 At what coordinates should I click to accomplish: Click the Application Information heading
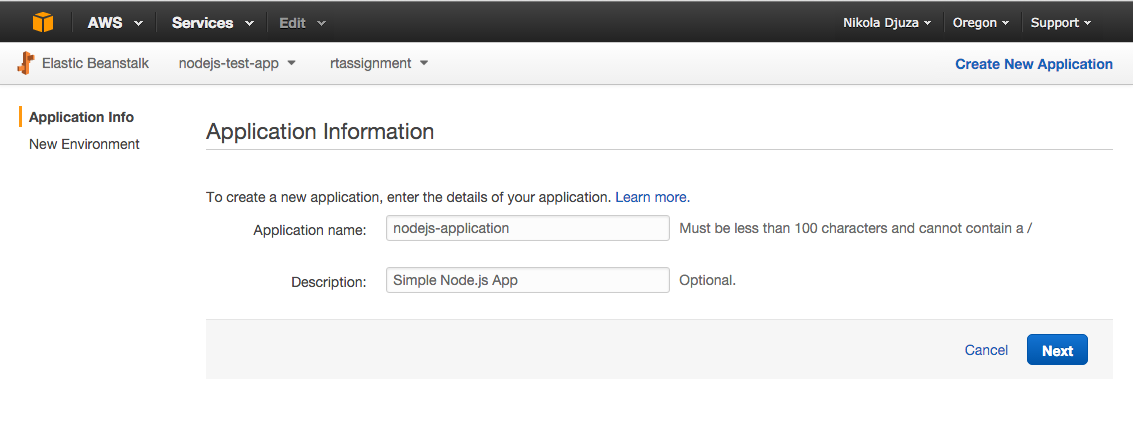pyautogui.click(x=320, y=131)
